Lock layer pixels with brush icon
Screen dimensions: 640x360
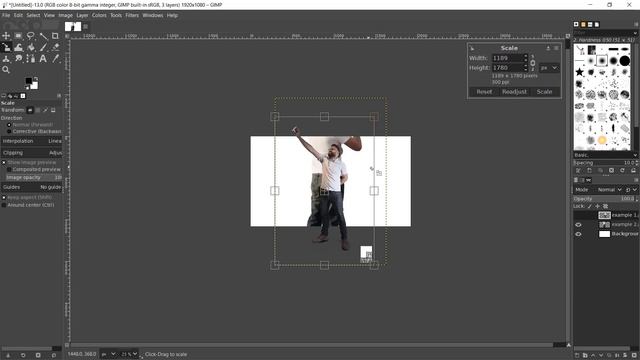point(590,206)
